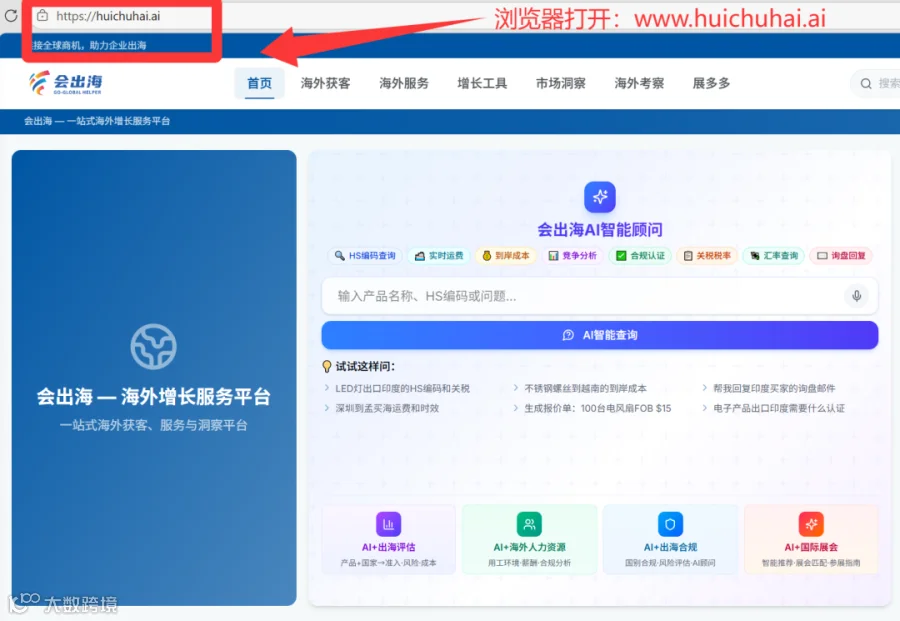Select the 询盘回复 tag
900x621 pixels.
[841, 255]
